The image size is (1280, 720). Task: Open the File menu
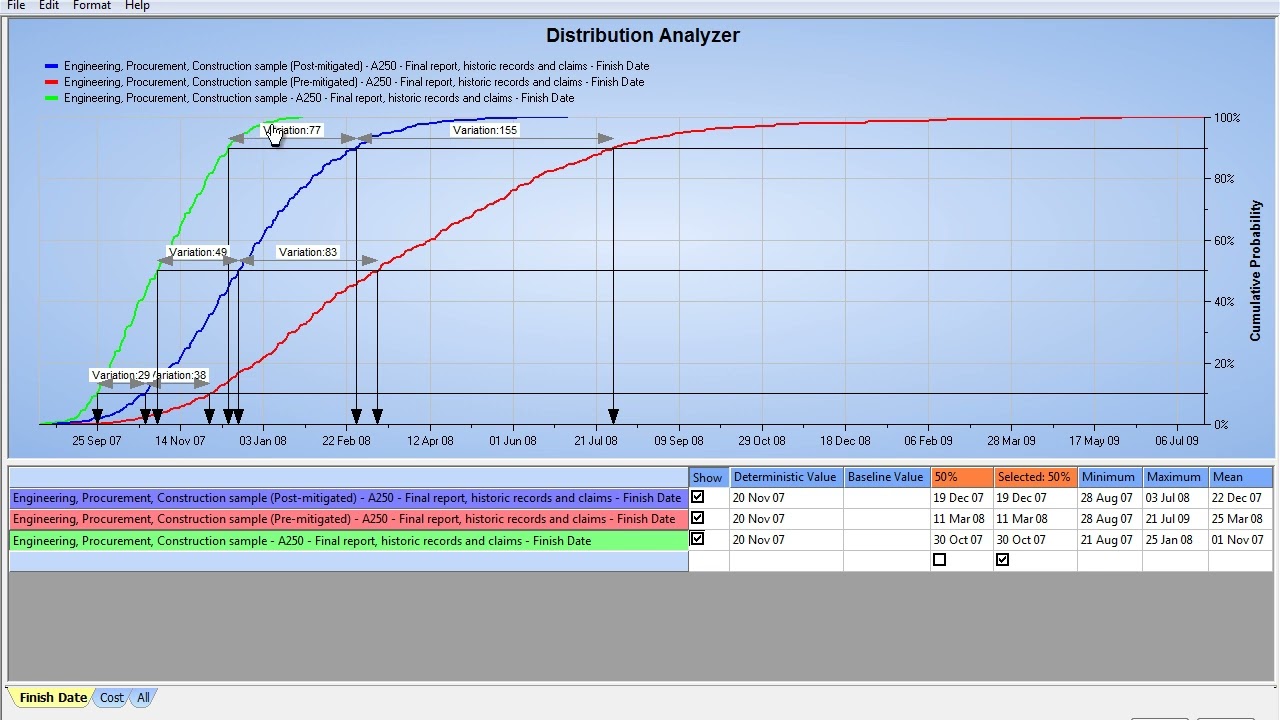coord(16,5)
